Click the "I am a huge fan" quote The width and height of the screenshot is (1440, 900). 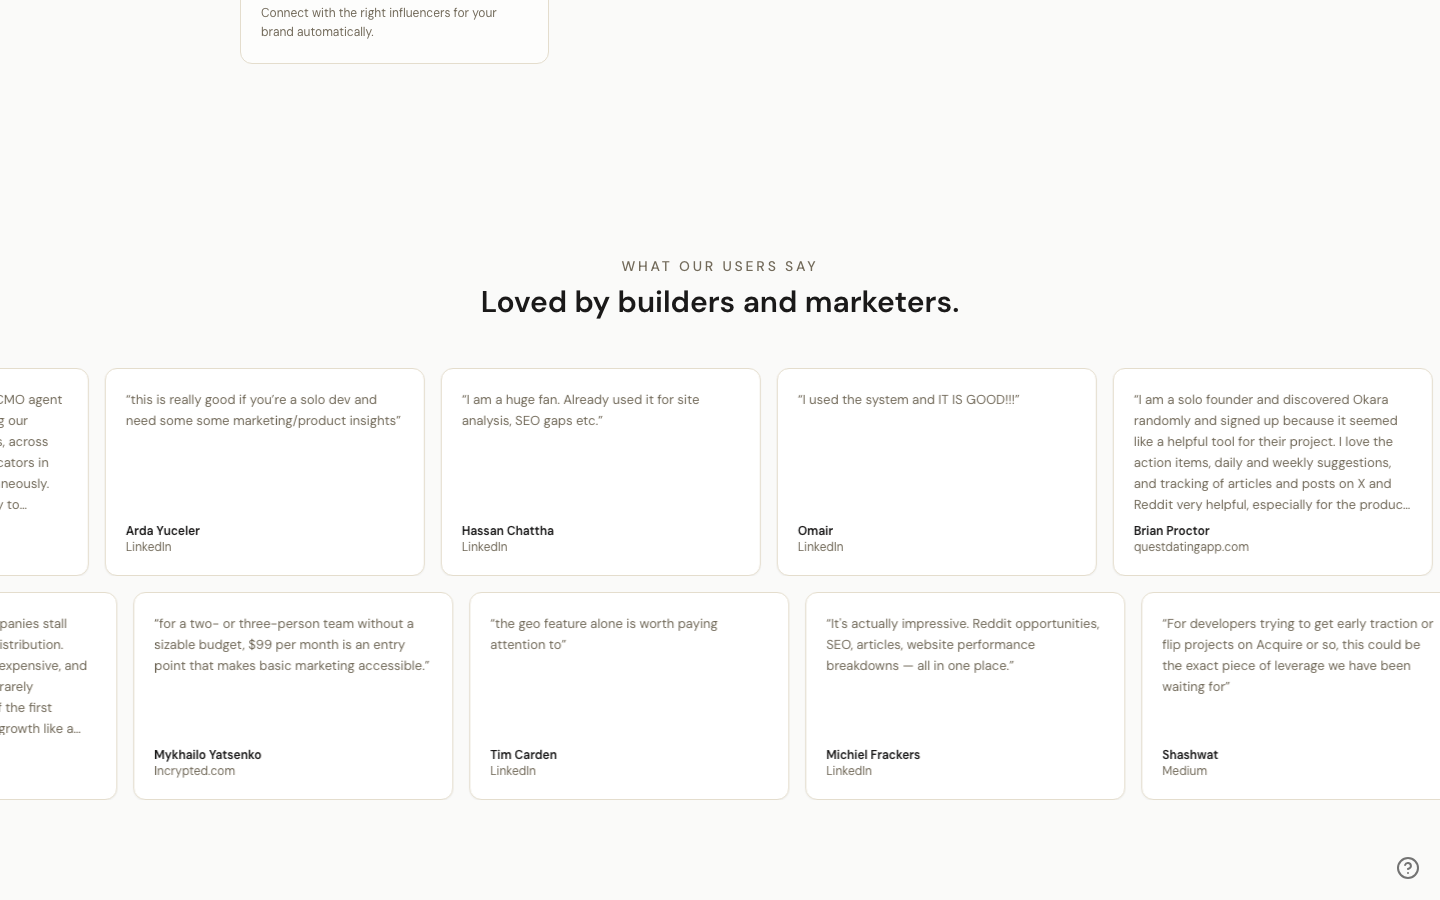(x=581, y=410)
